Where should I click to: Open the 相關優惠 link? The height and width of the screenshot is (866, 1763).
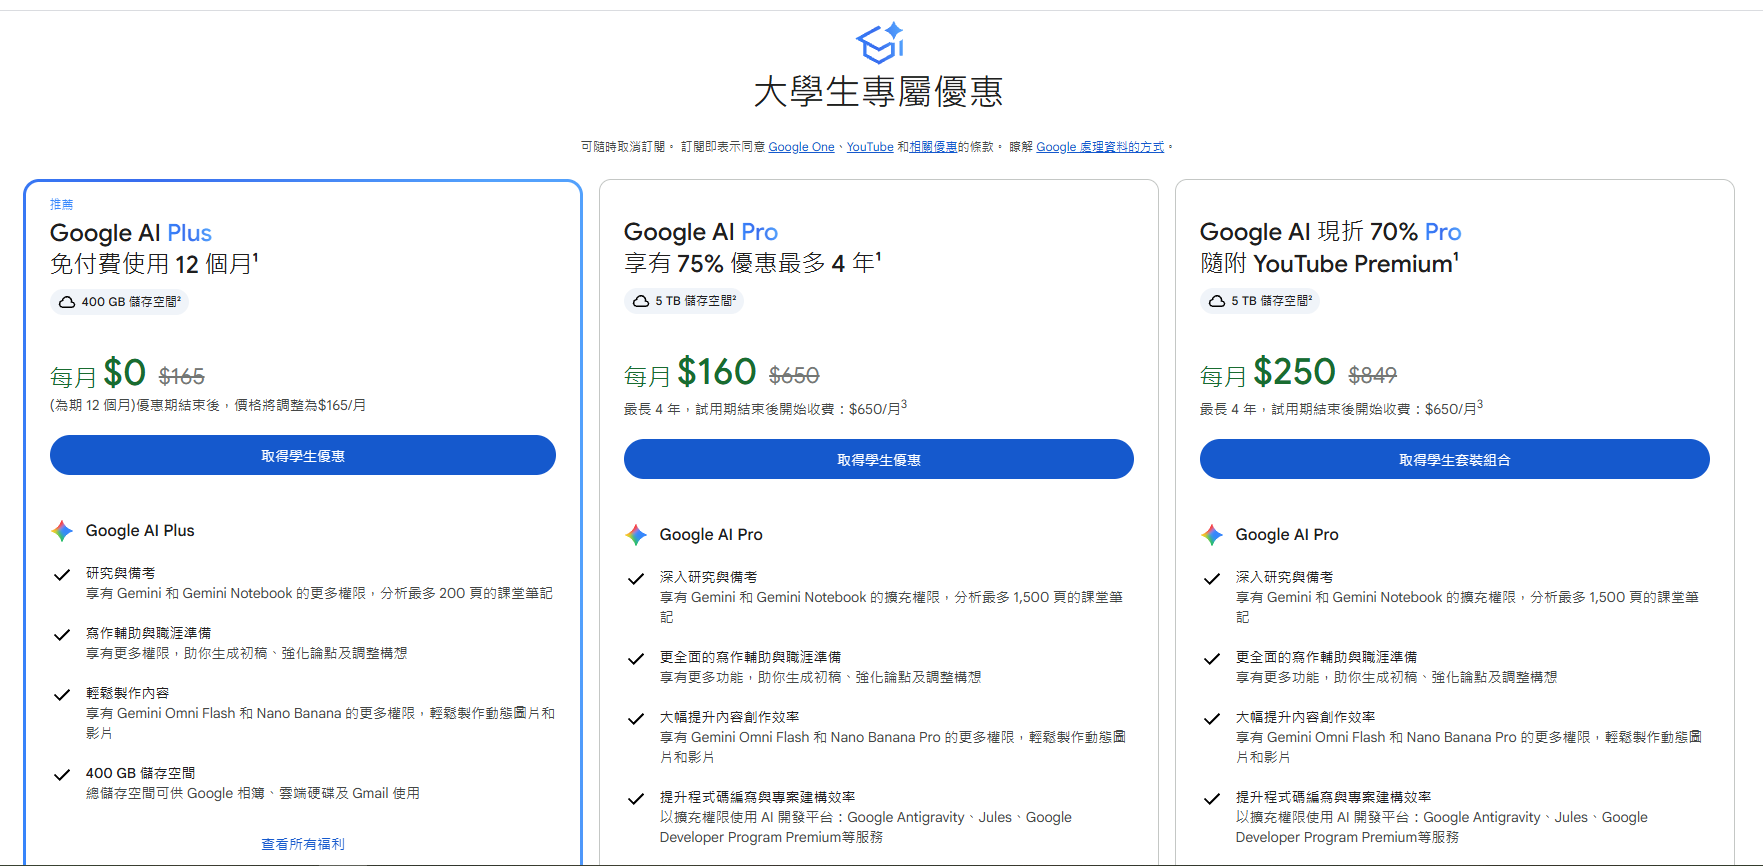tap(933, 147)
